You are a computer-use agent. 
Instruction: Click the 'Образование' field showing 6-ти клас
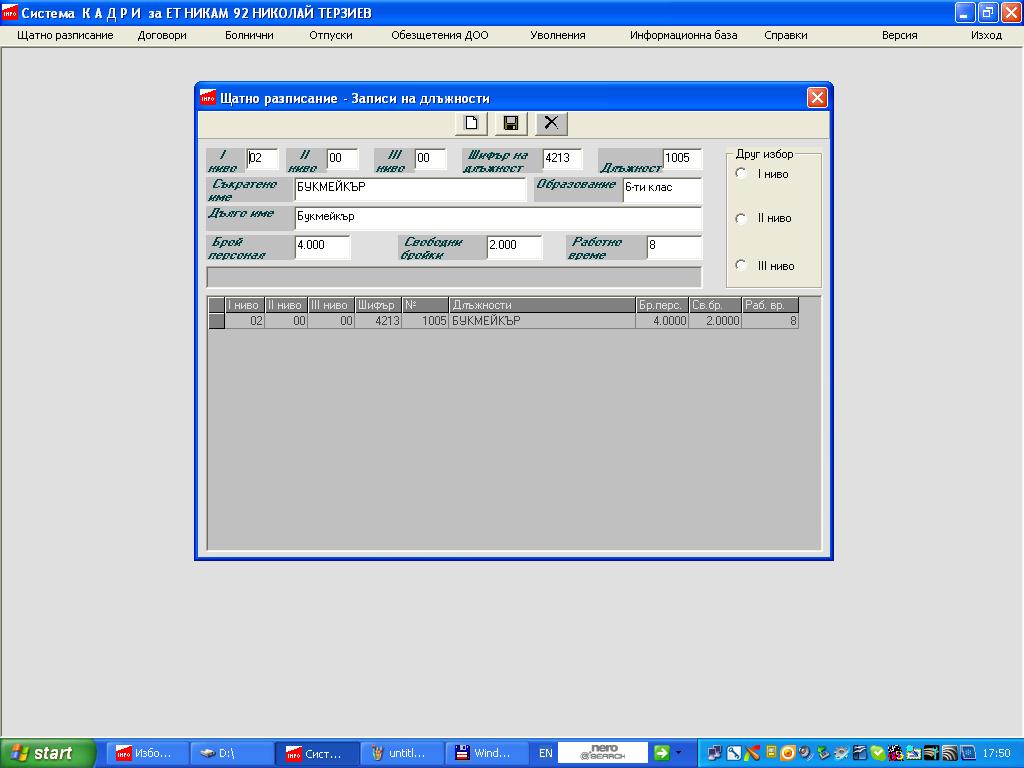(x=662, y=188)
